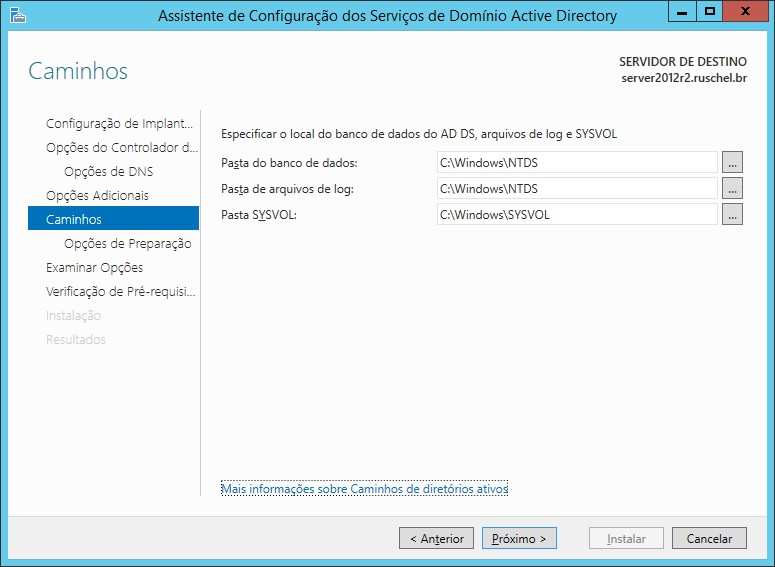The image size is (775, 567).
Task: Click the SERVIDOR DE DESTINO caption
Action: tap(683, 62)
